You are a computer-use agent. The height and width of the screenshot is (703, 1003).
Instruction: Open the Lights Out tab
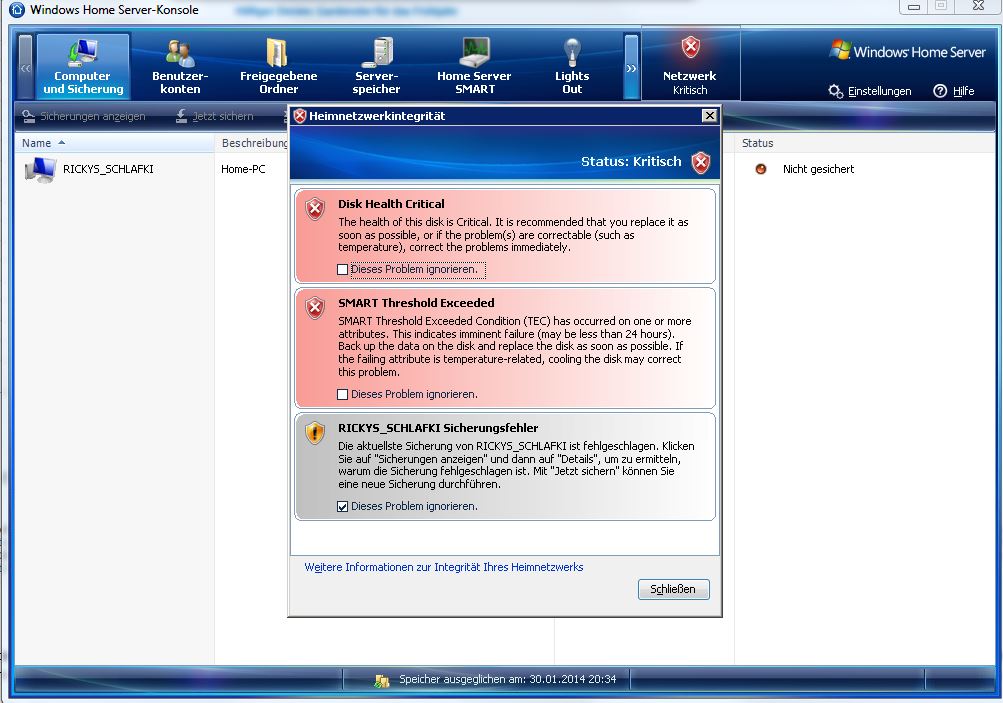tap(572, 67)
